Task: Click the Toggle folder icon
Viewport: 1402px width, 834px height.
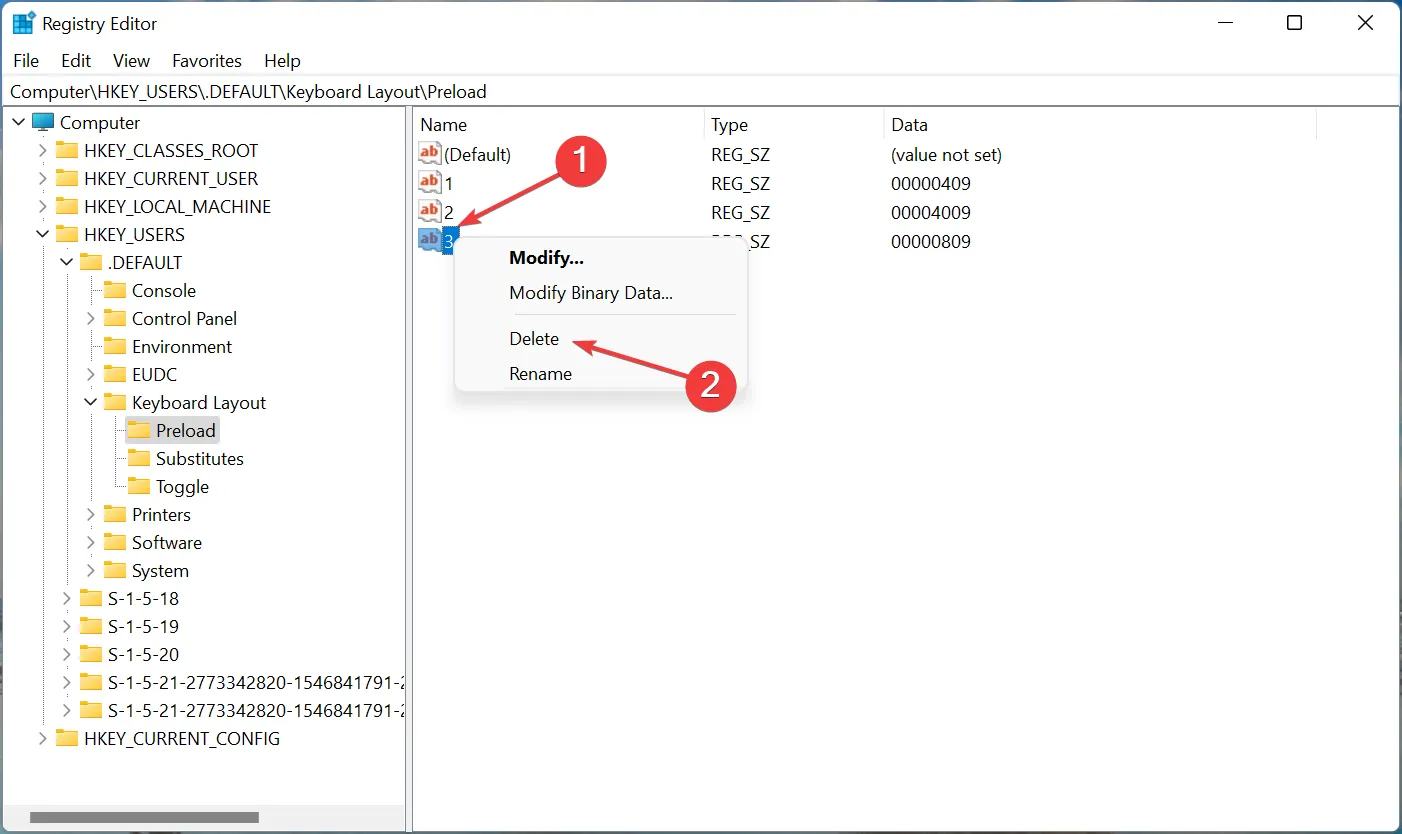Action: (139, 486)
